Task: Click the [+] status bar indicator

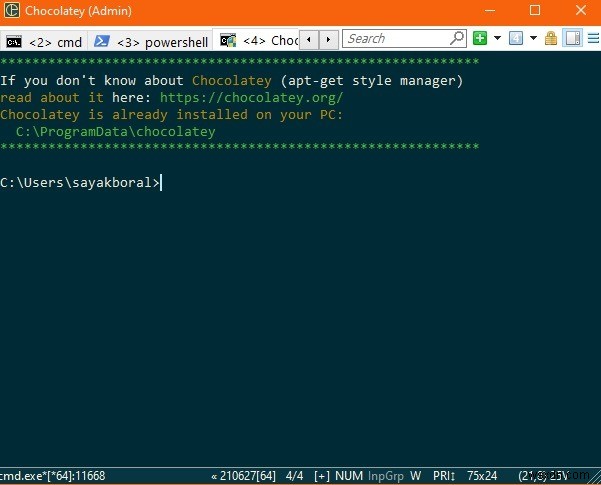Action: [322, 476]
